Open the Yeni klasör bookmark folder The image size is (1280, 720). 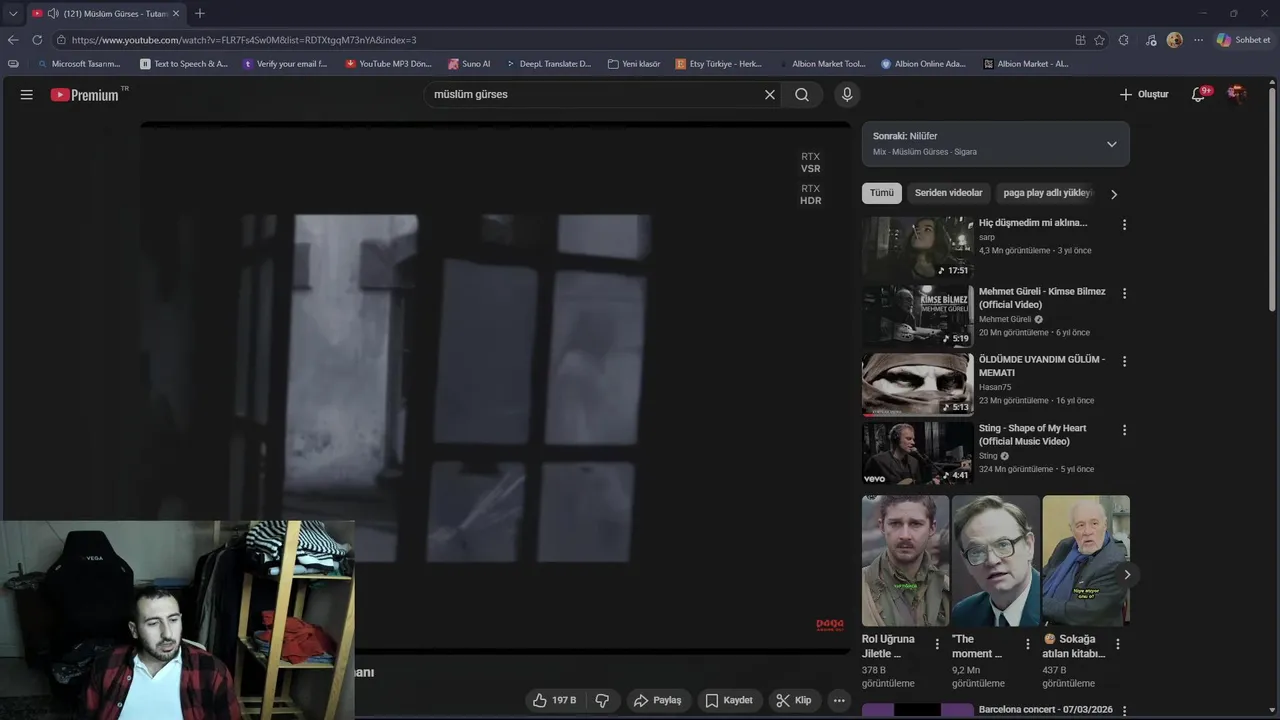coord(634,63)
